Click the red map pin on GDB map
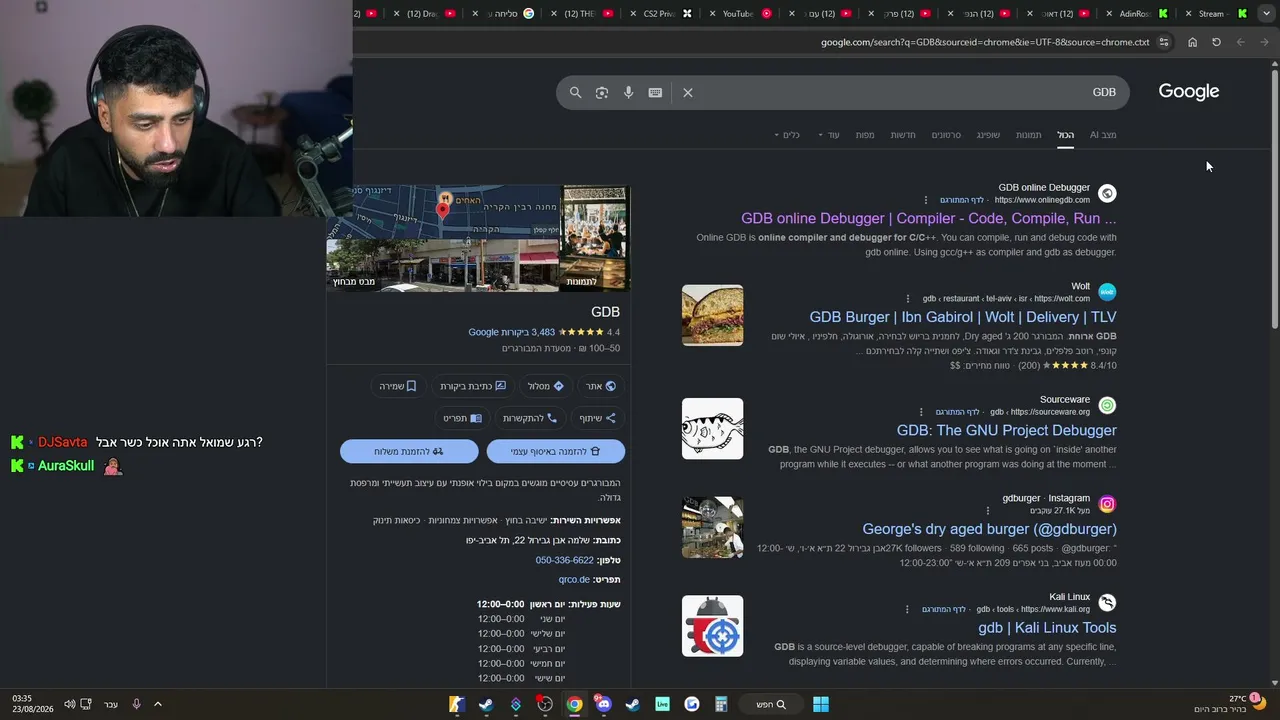 443,208
